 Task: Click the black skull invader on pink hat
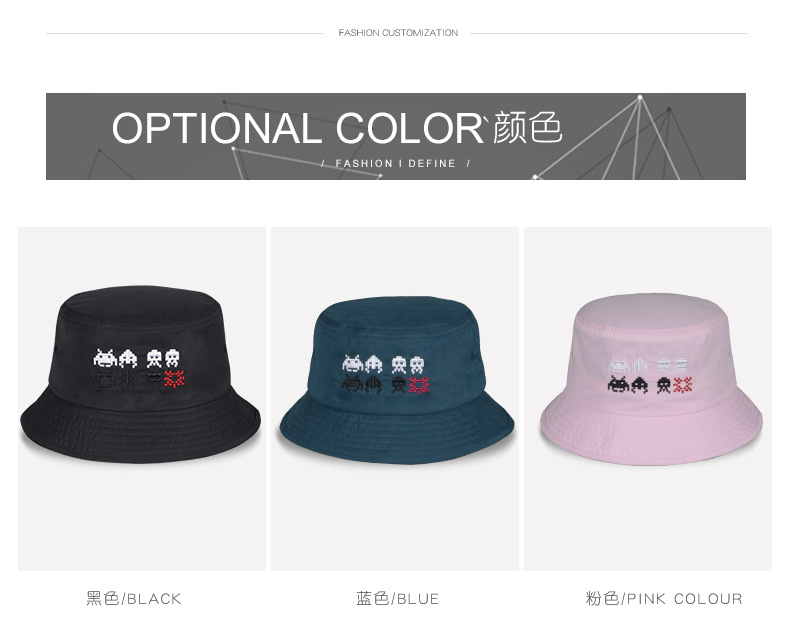664,385
